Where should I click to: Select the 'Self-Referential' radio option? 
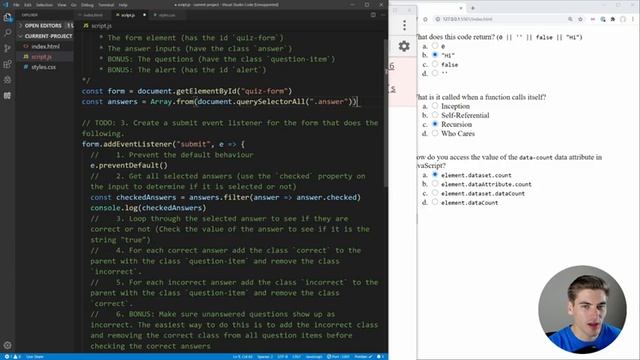point(435,115)
